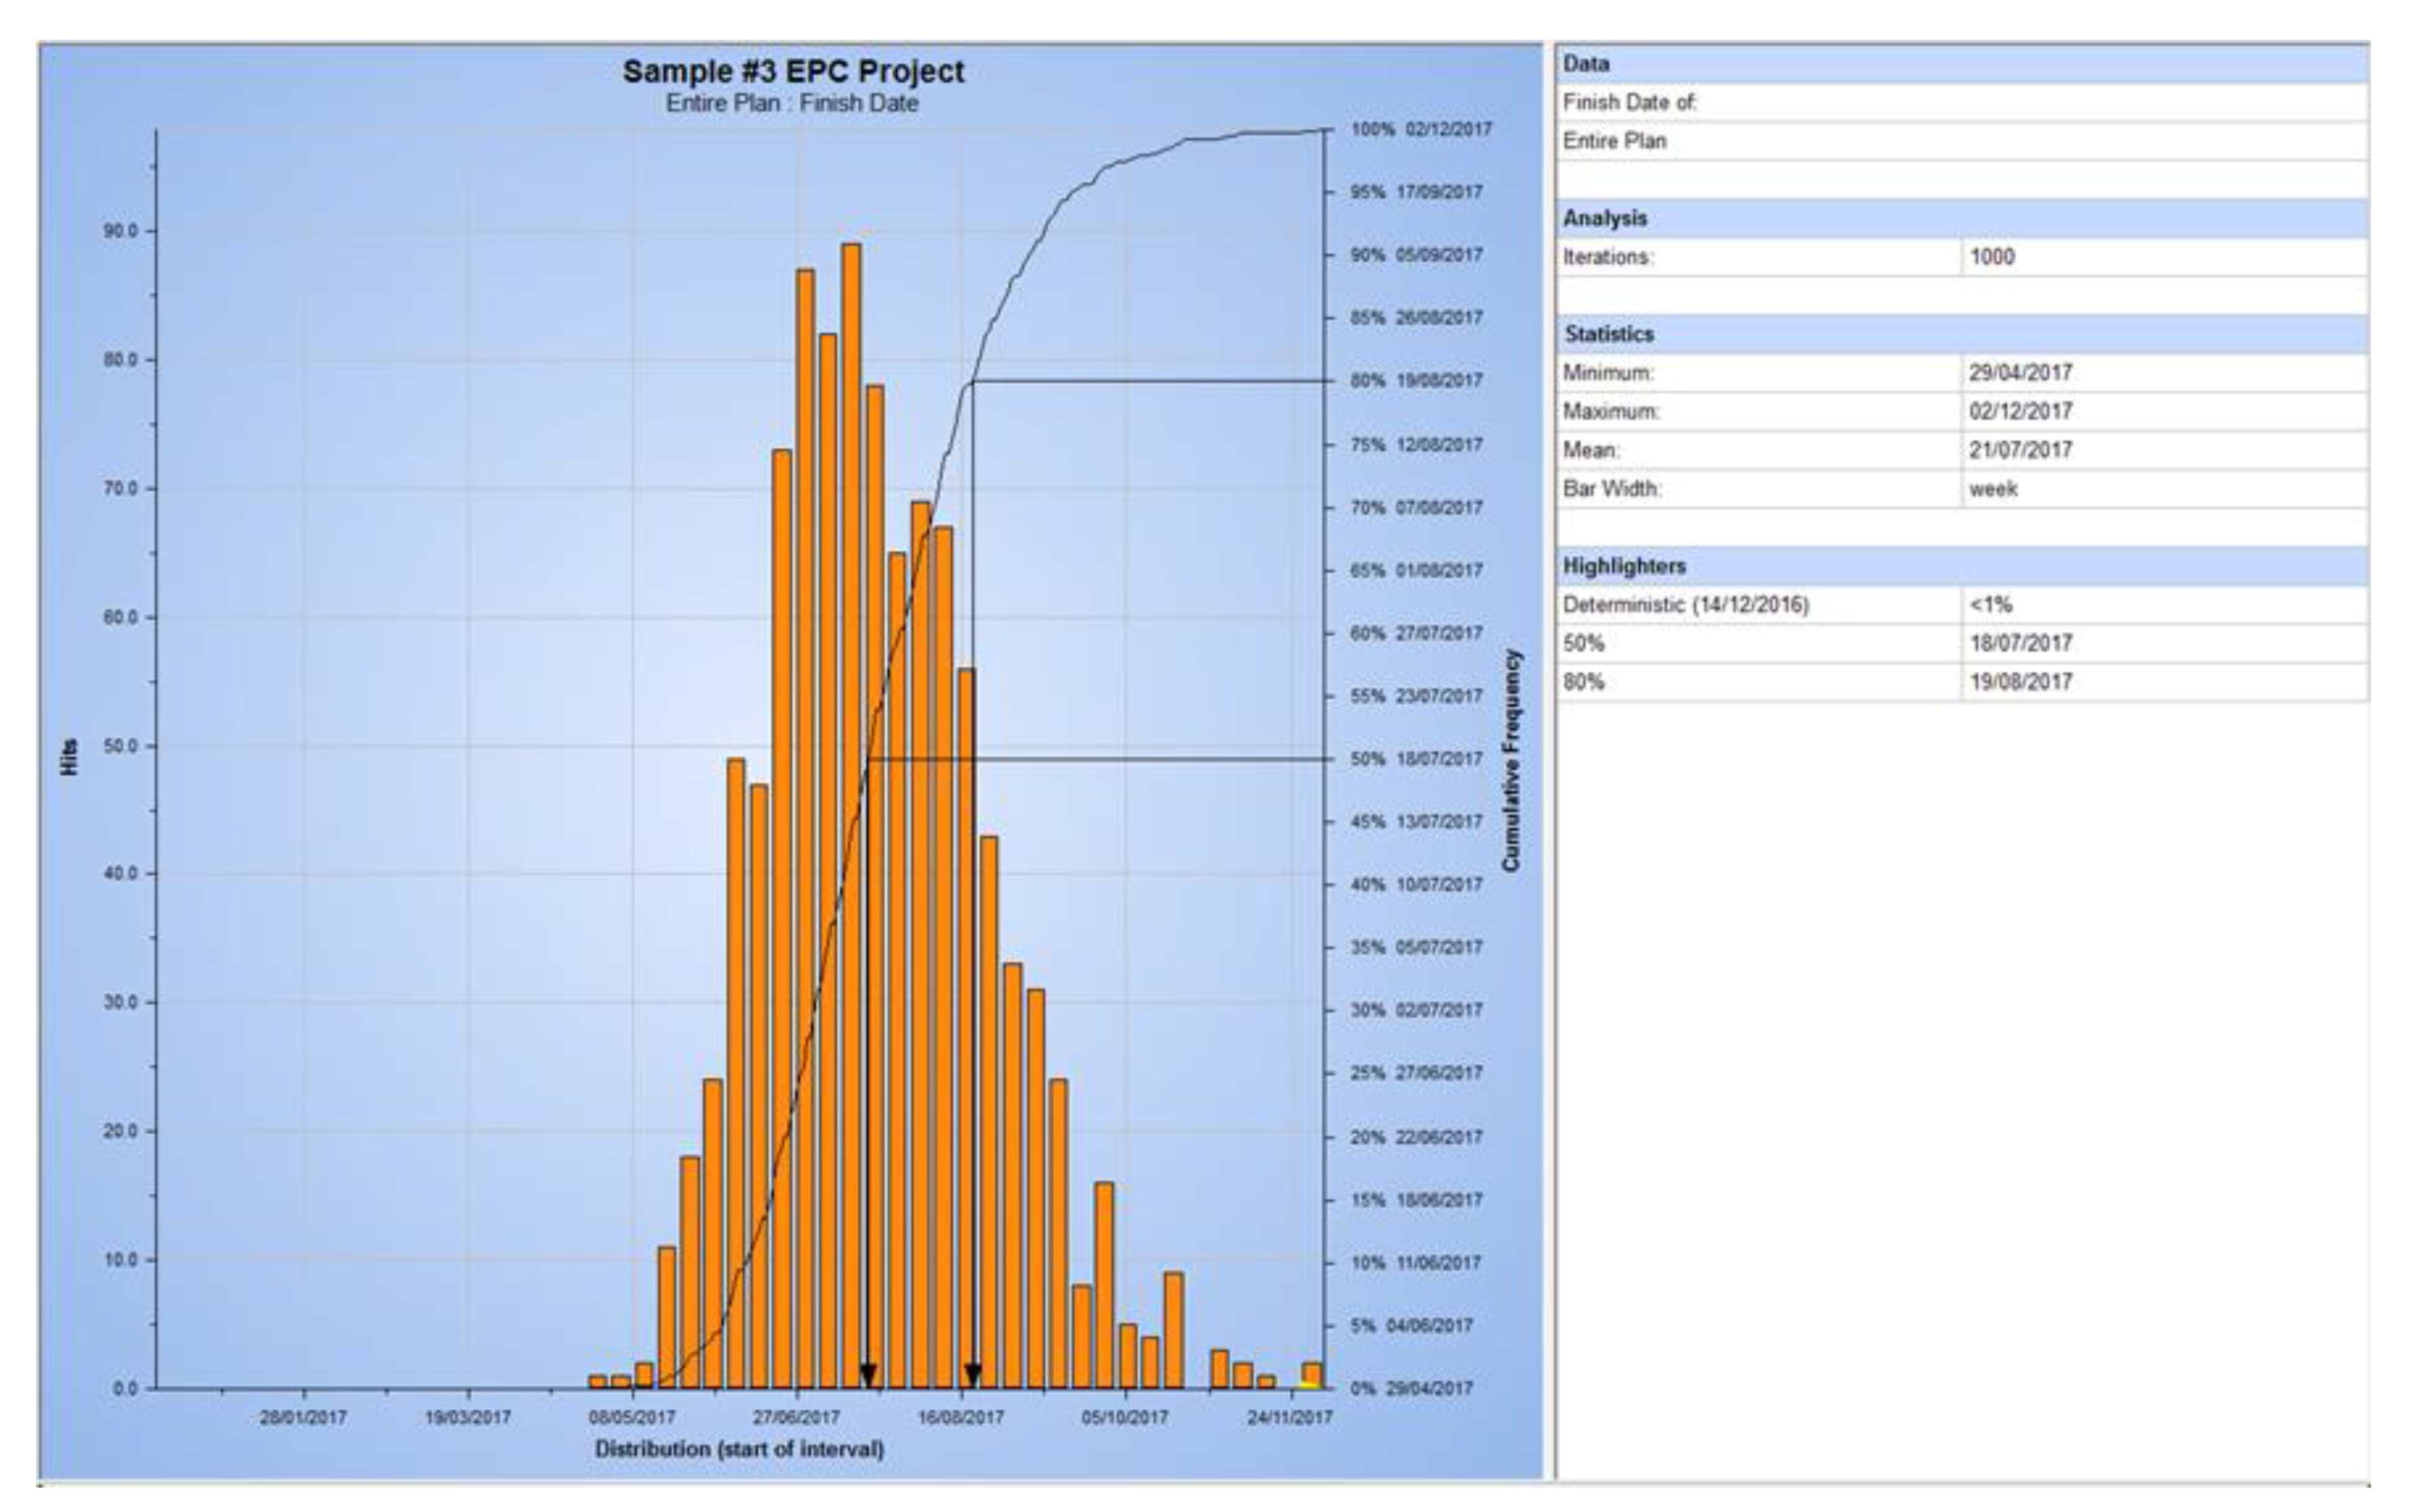Click the Minimum date 29/04/2017 cell

[2020, 373]
